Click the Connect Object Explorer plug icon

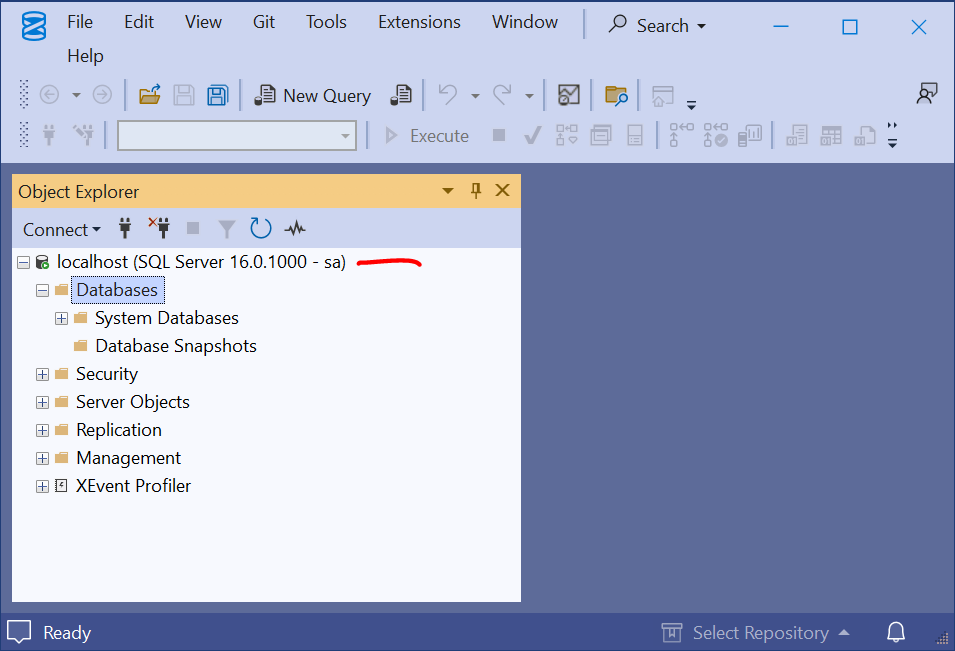pos(125,229)
